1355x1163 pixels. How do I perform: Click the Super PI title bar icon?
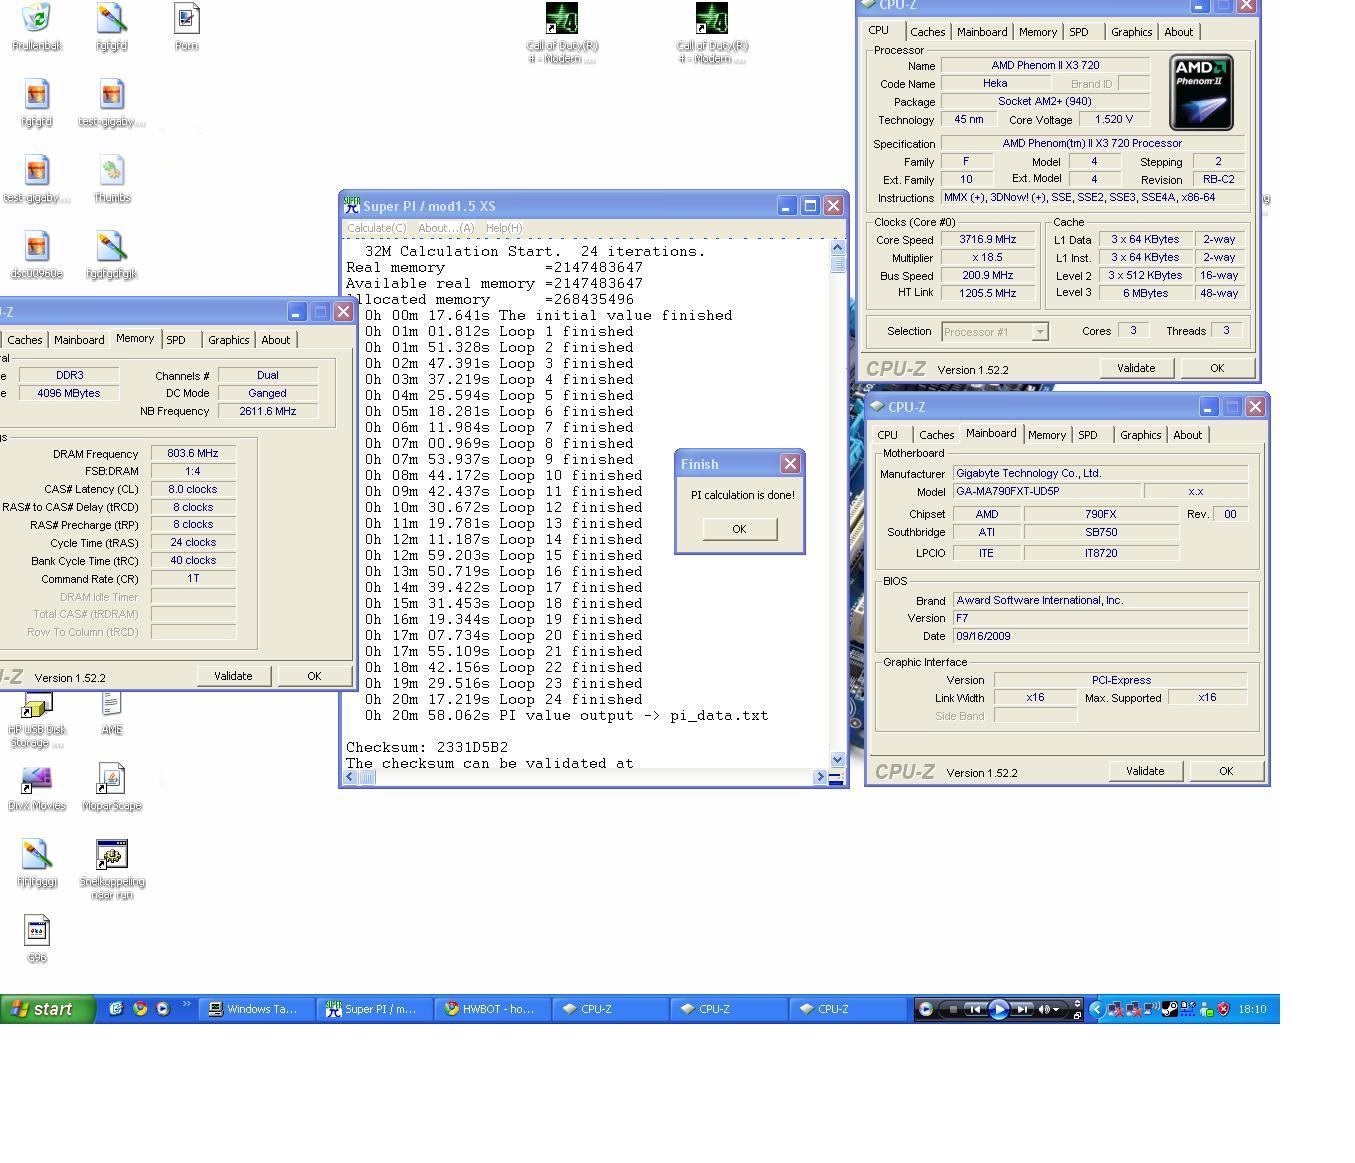coord(351,205)
